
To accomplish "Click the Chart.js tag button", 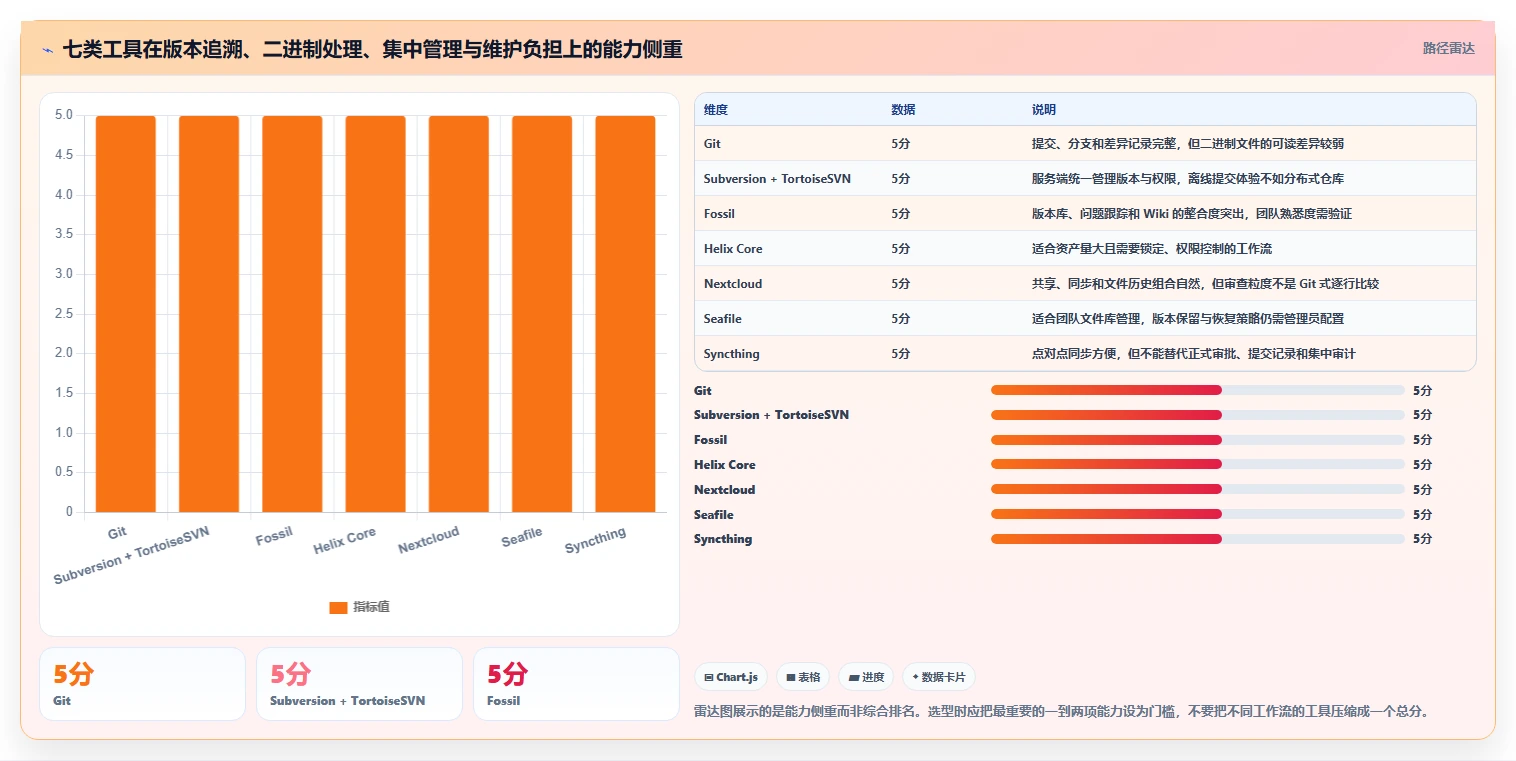I will [731, 677].
